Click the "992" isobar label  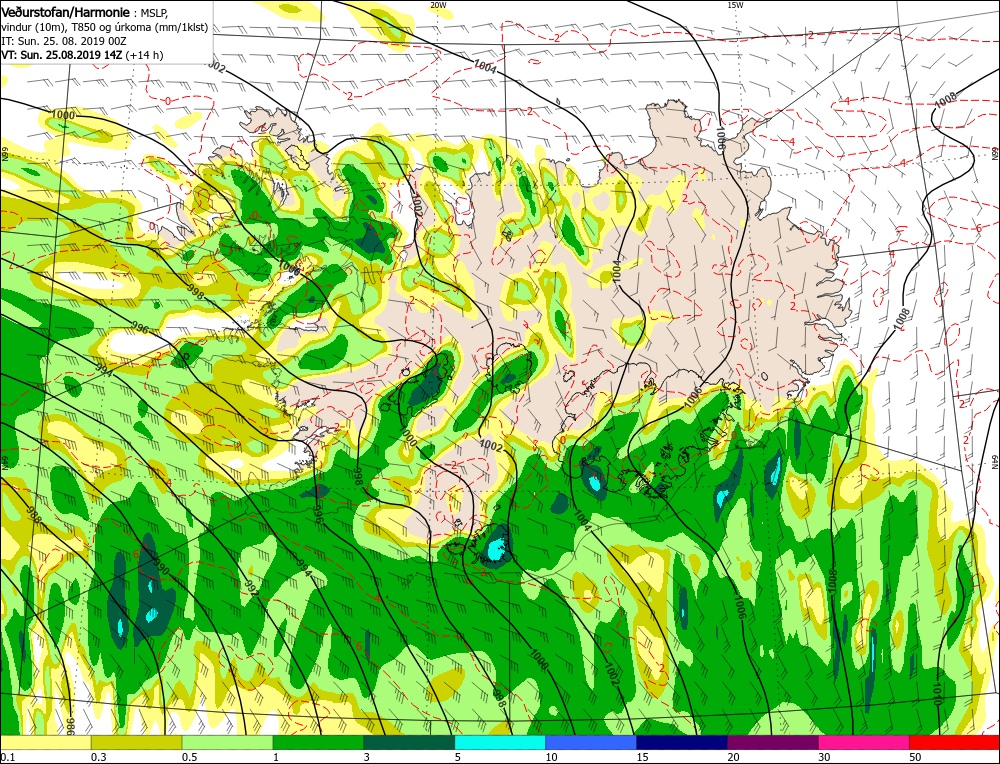point(251,588)
